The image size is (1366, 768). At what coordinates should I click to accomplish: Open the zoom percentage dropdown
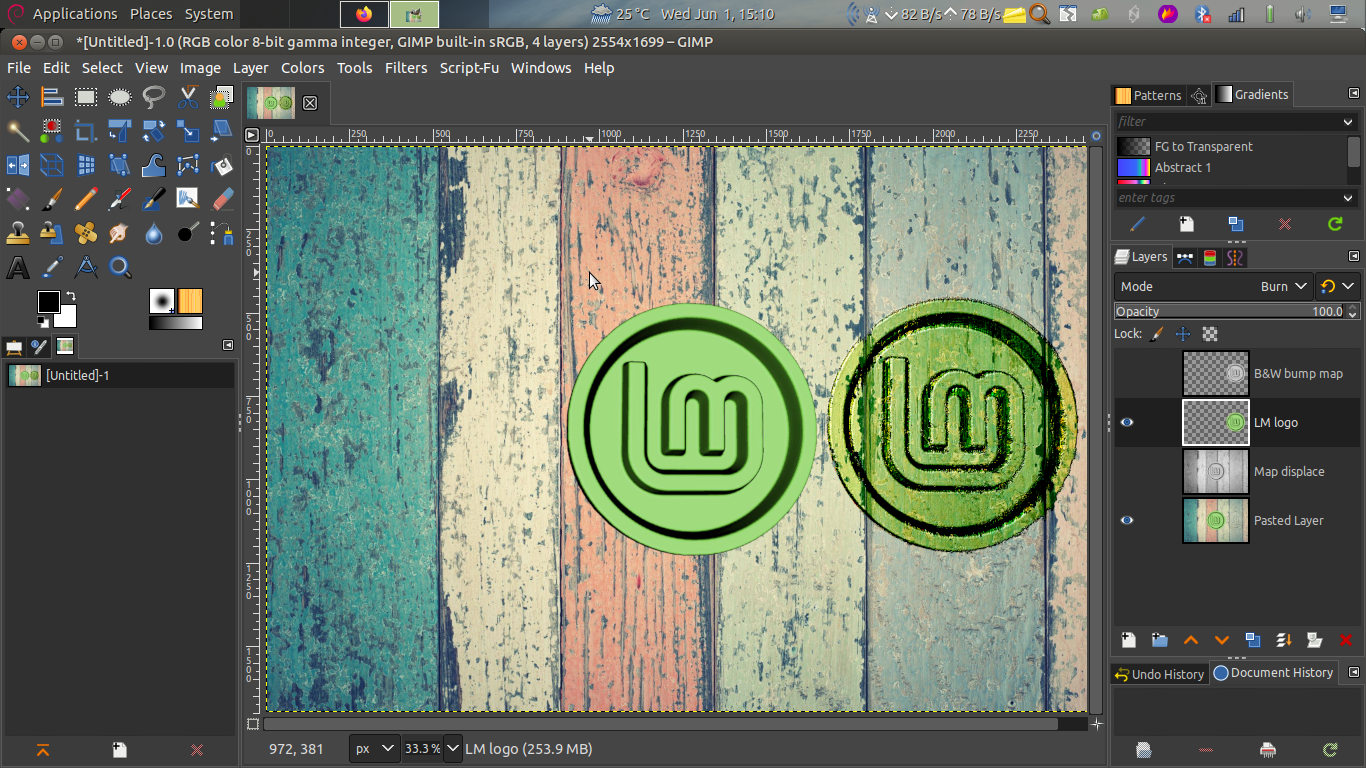[x=452, y=748]
